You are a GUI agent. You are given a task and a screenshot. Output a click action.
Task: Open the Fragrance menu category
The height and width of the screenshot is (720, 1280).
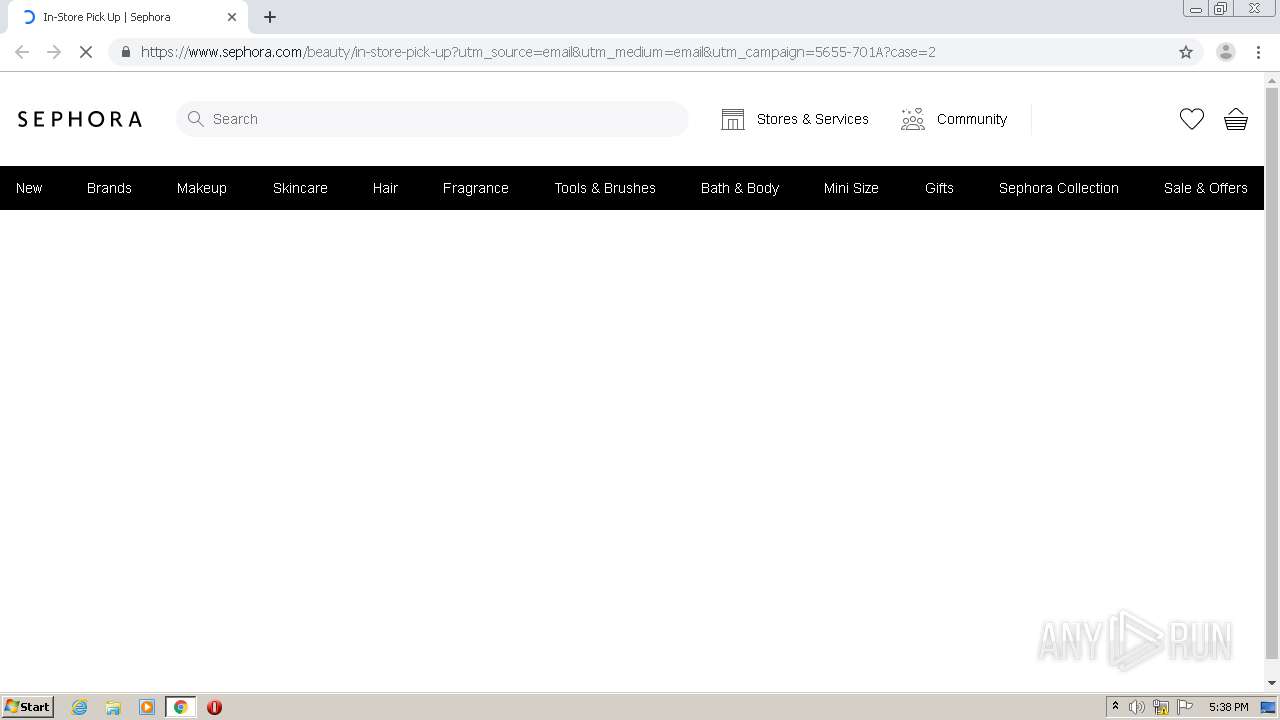pos(476,188)
